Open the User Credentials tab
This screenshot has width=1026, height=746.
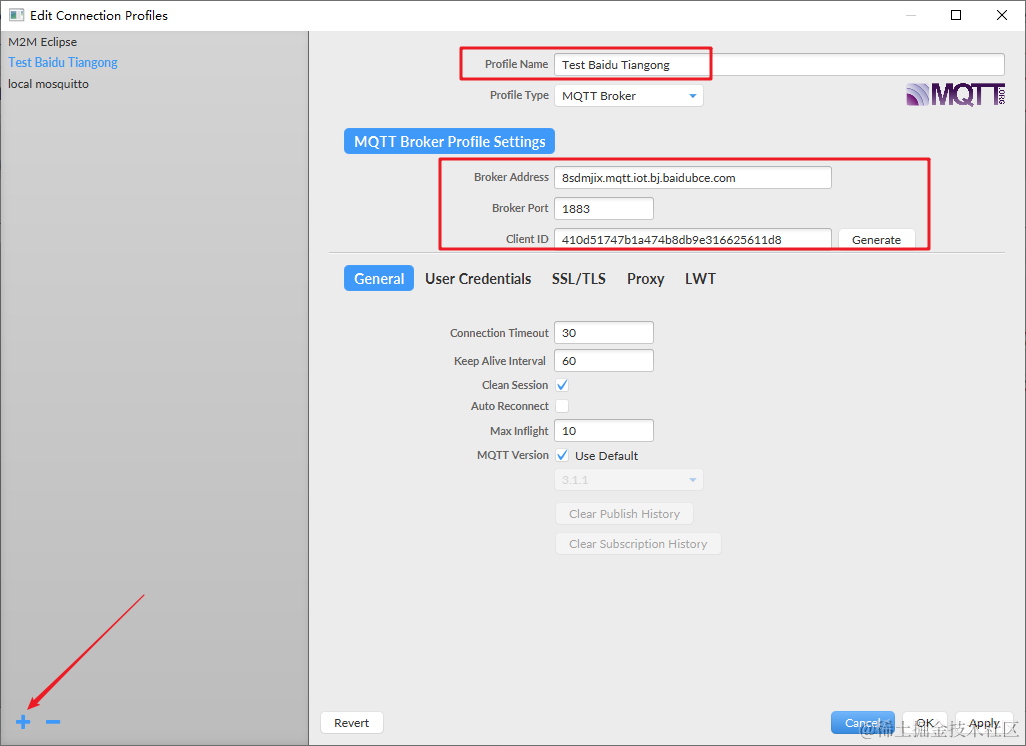(x=478, y=279)
